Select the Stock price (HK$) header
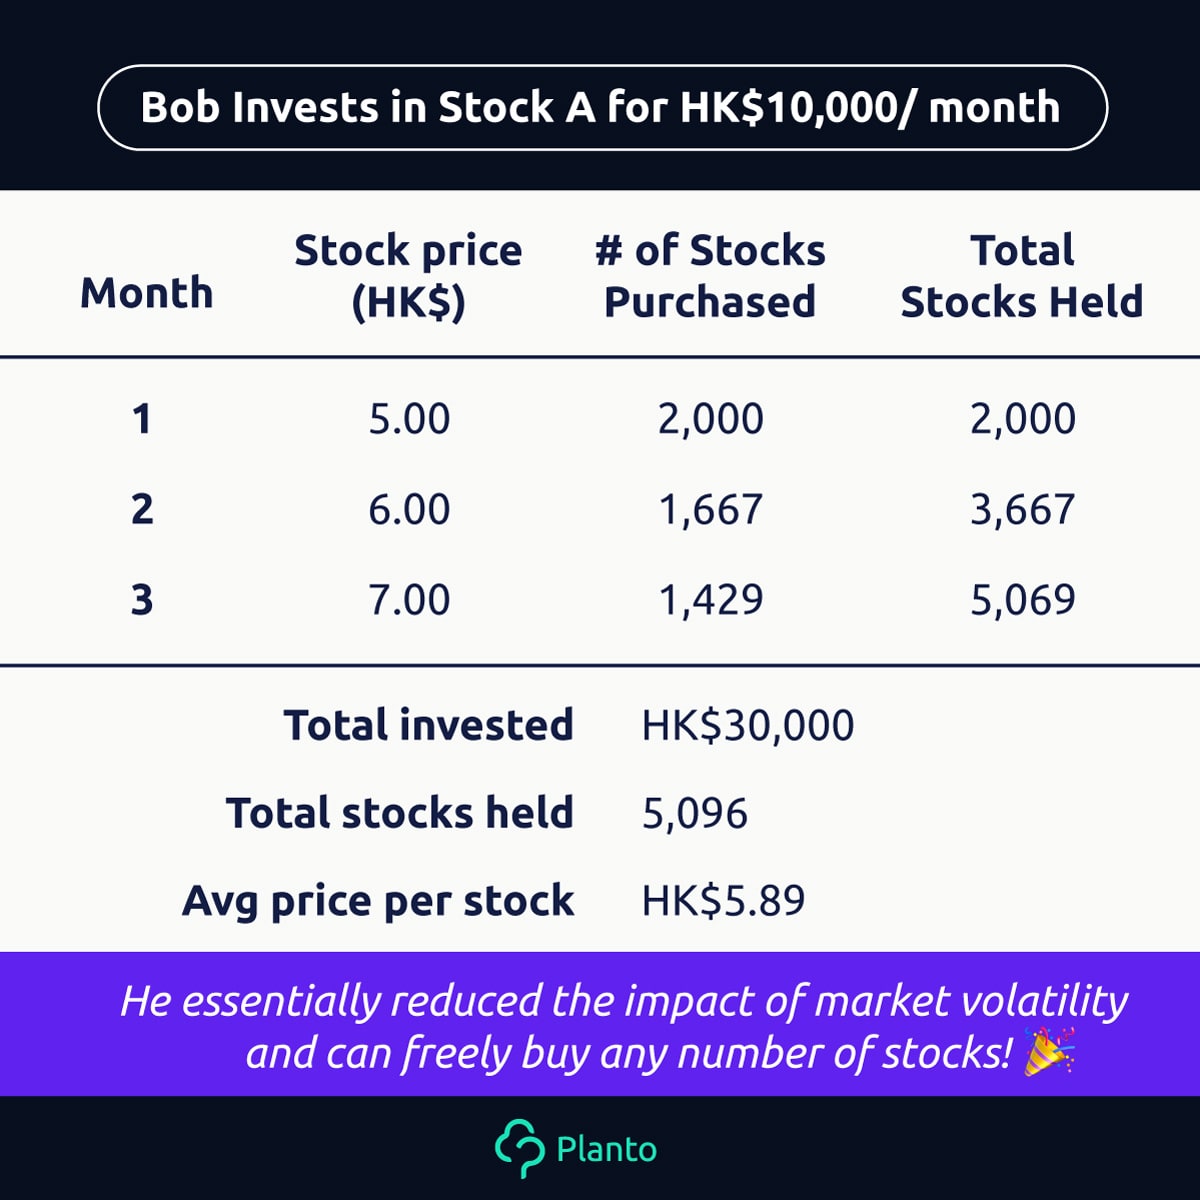This screenshot has width=1200, height=1200. [408, 276]
